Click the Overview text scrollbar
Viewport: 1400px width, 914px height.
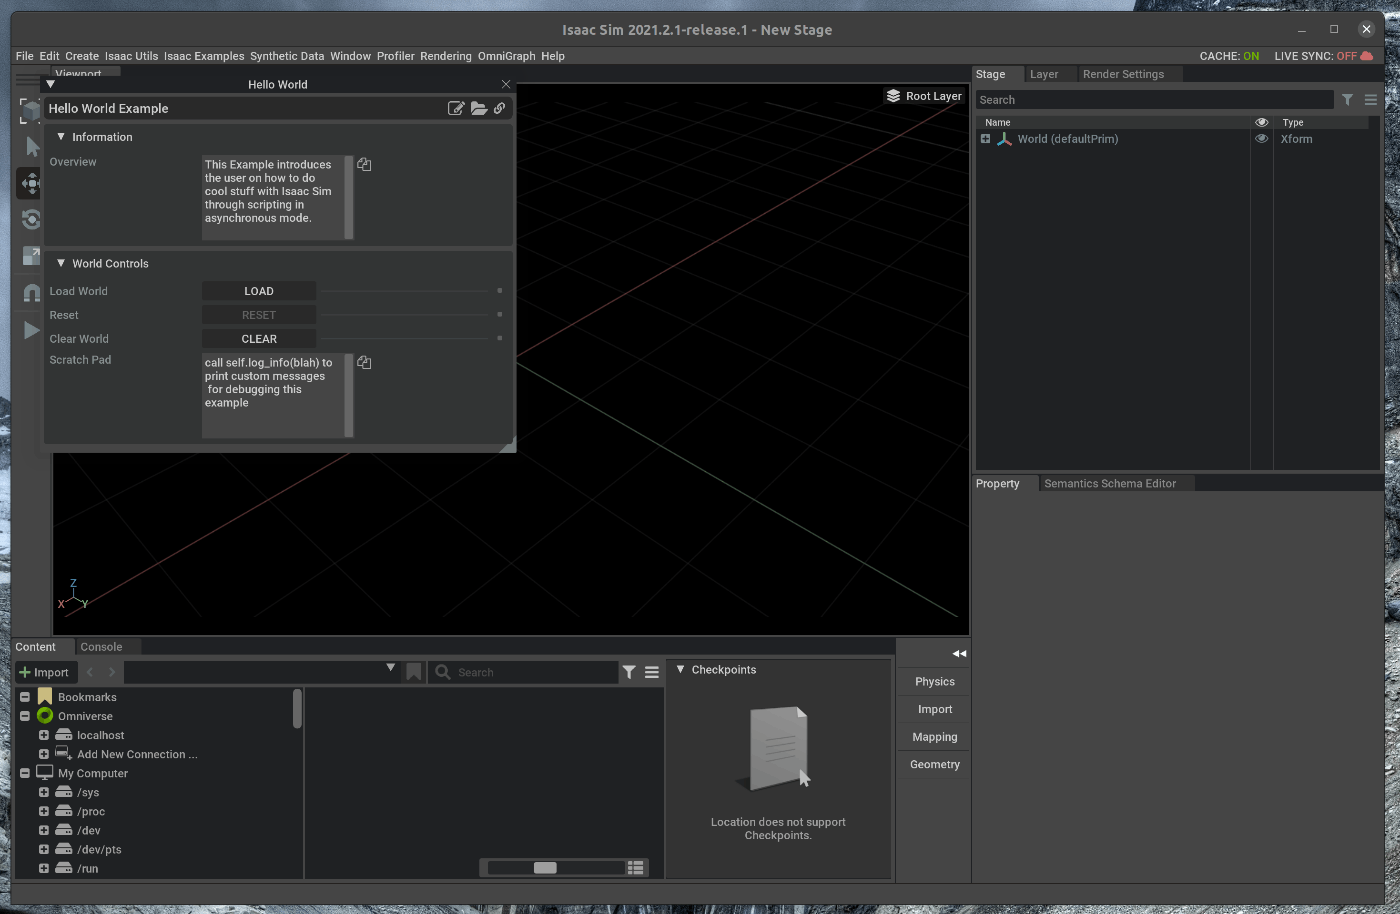349,197
